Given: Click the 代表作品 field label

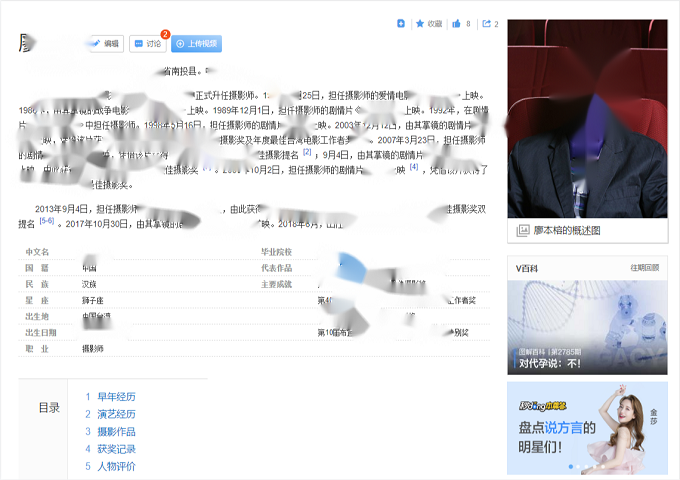Looking at the screenshot, I should (276, 268).
